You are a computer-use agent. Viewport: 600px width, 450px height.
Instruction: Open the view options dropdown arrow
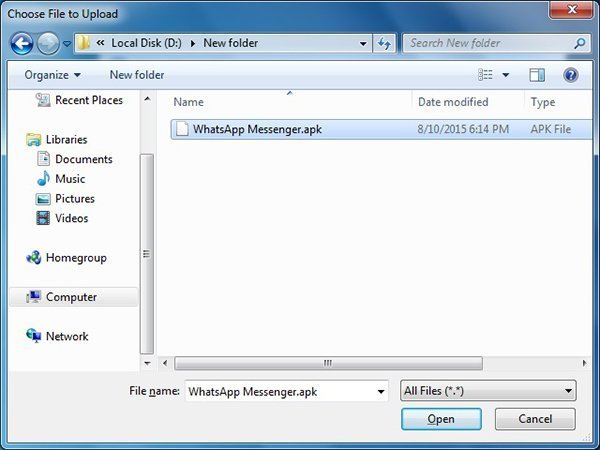coord(505,75)
